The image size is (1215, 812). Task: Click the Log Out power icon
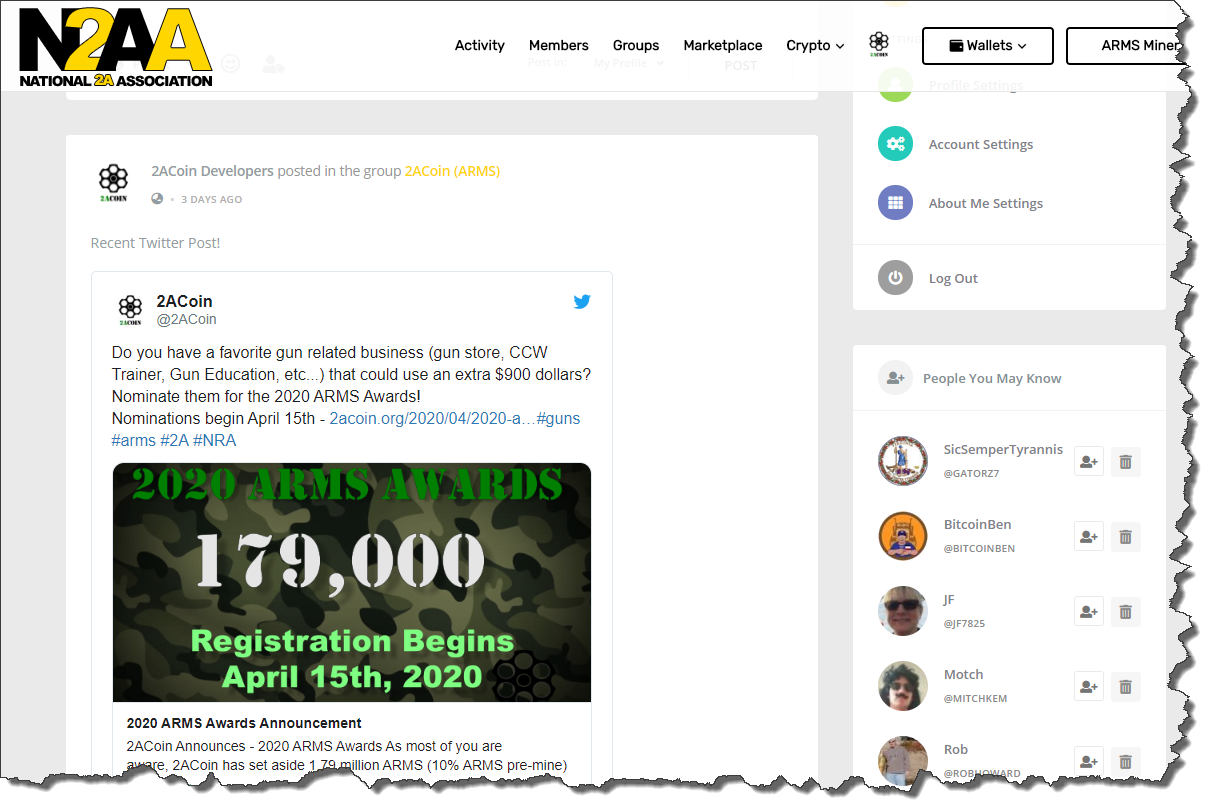[x=895, y=278]
